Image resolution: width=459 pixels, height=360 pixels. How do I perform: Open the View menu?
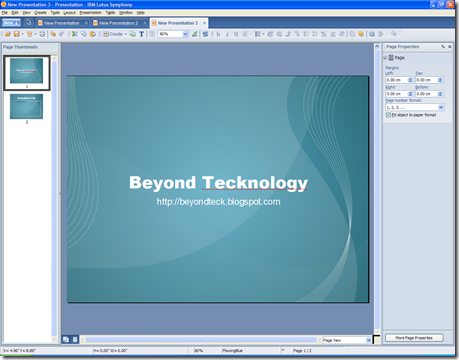click(26, 13)
